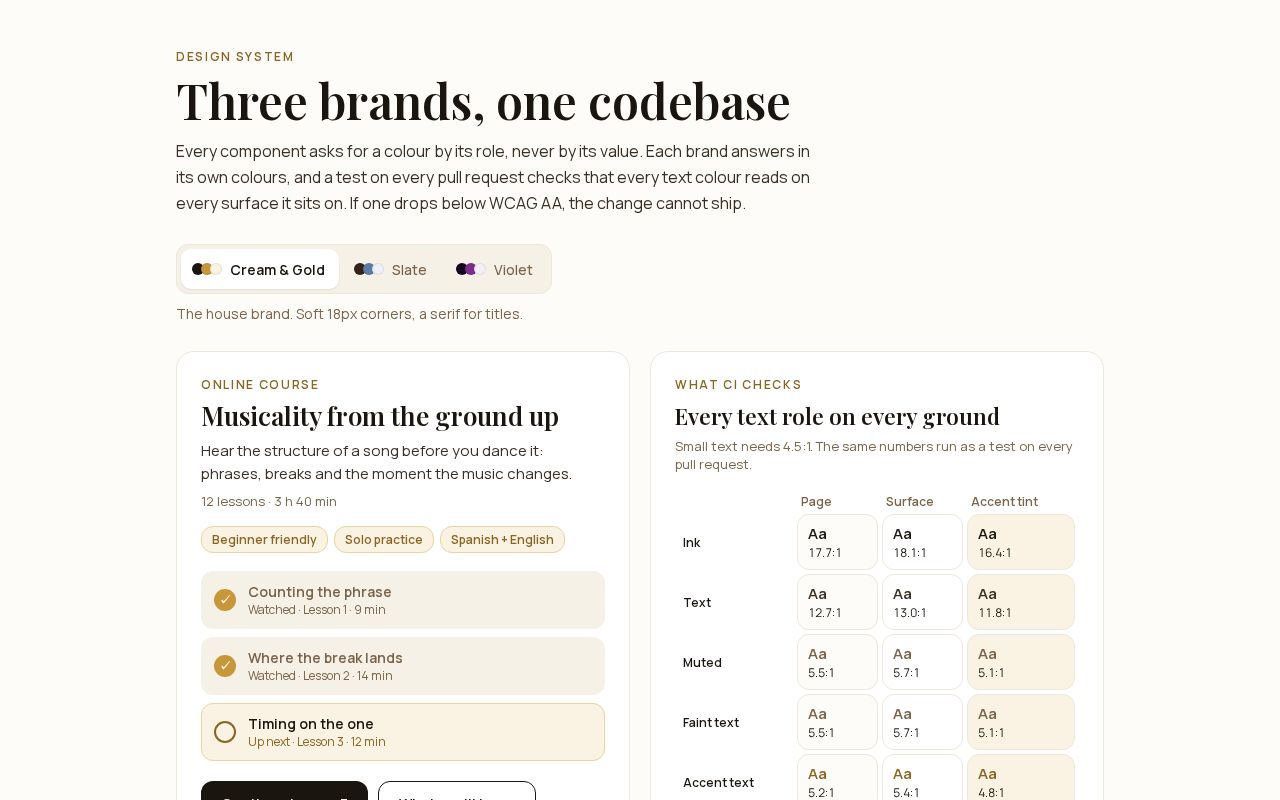The height and width of the screenshot is (800, 1280).
Task: Click the dark filled button under the lesson list
Action: [284, 791]
